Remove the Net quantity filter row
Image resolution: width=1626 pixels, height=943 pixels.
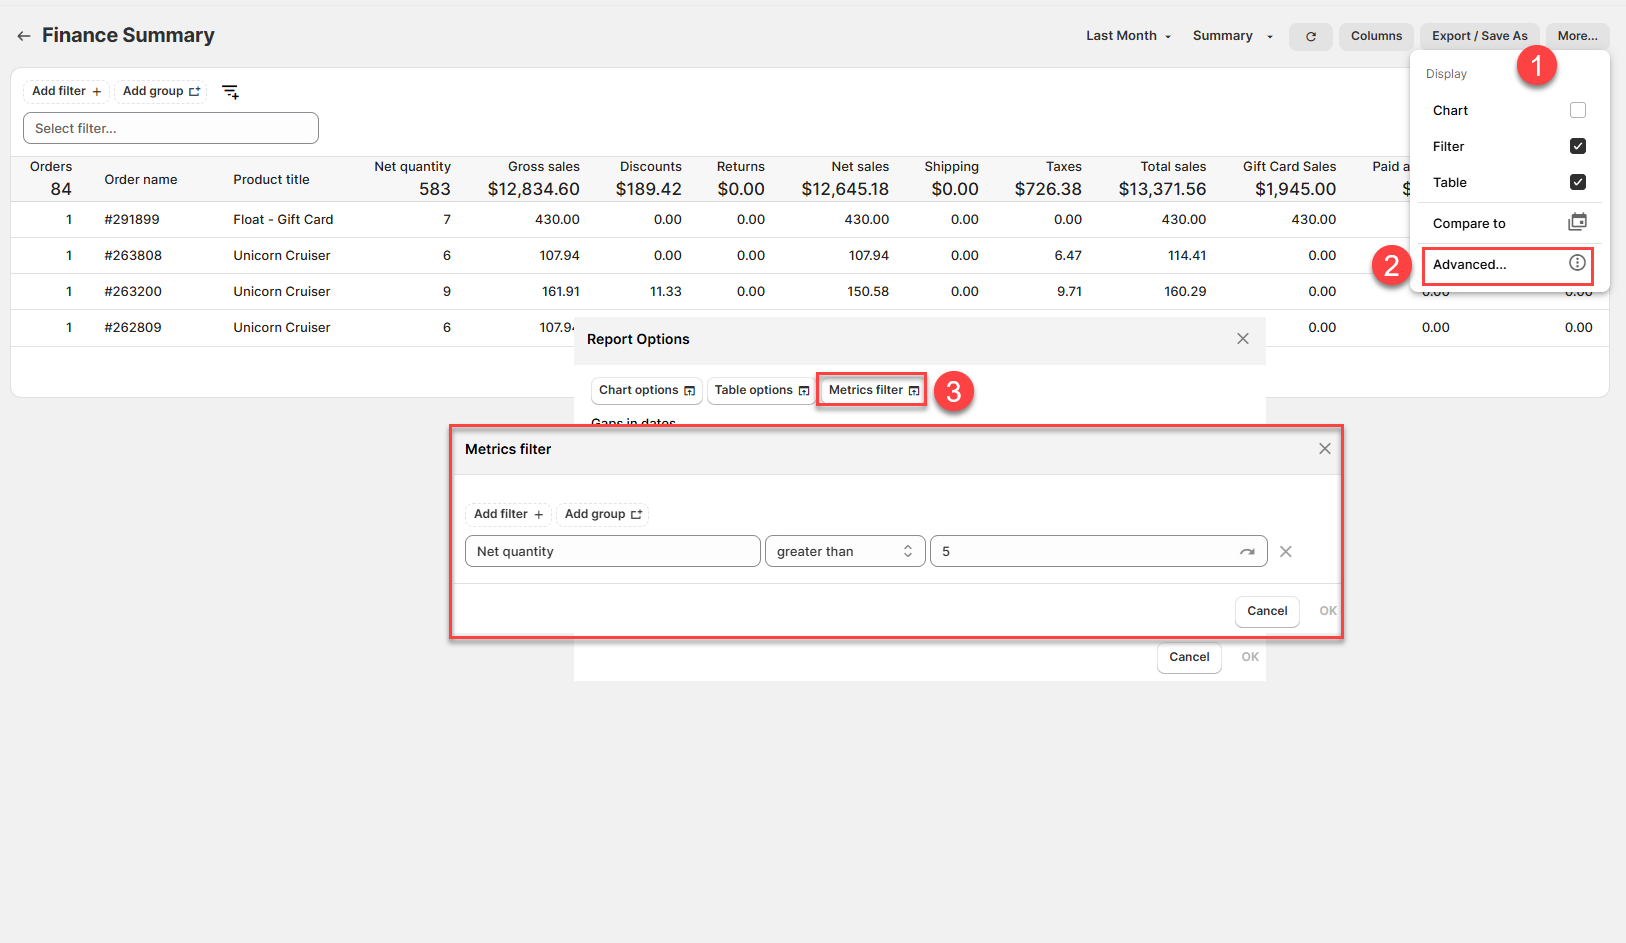pyautogui.click(x=1286, y=552)
